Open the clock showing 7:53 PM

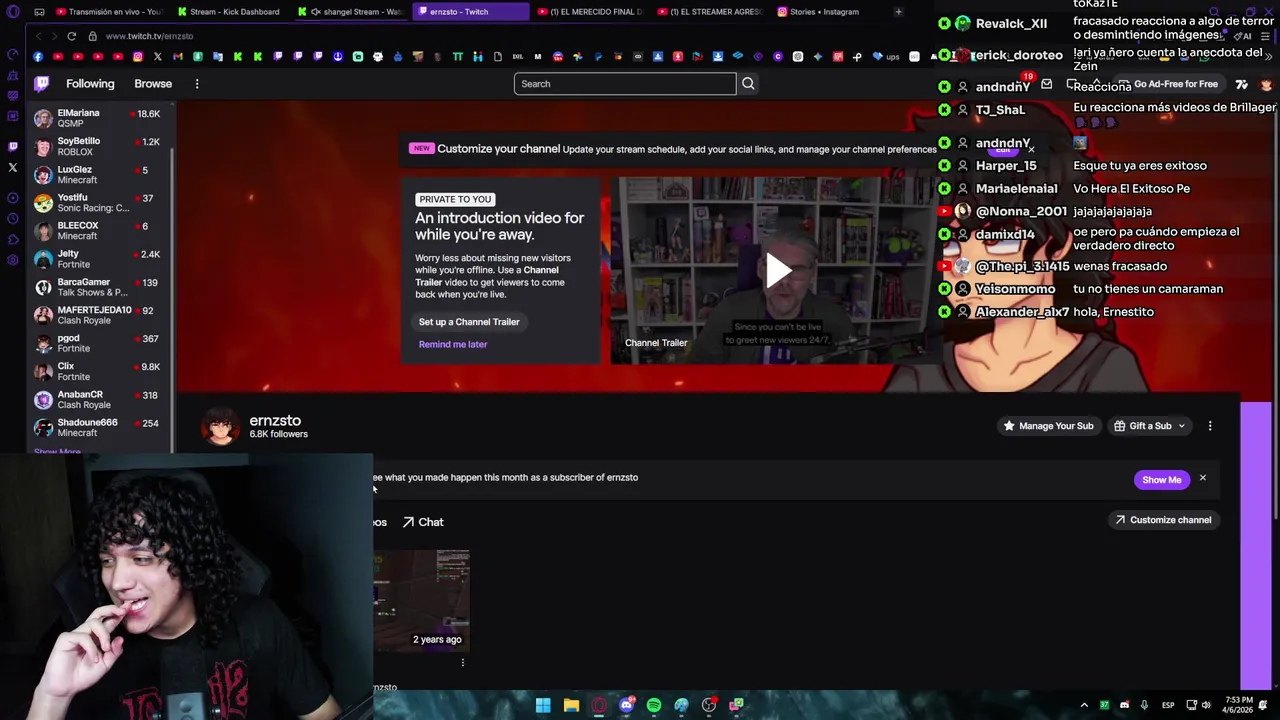click(1238, 705)
